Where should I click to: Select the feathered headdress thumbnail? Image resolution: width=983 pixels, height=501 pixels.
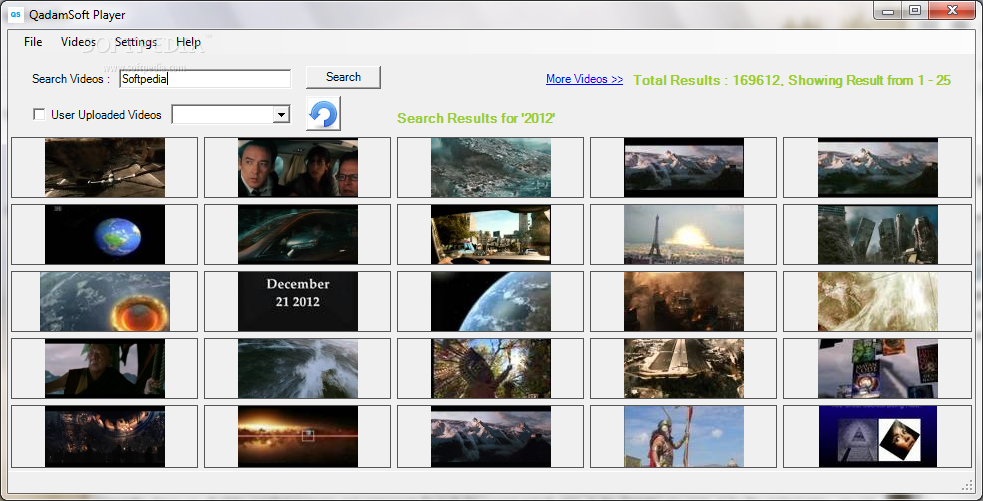[x=491, y=369]
